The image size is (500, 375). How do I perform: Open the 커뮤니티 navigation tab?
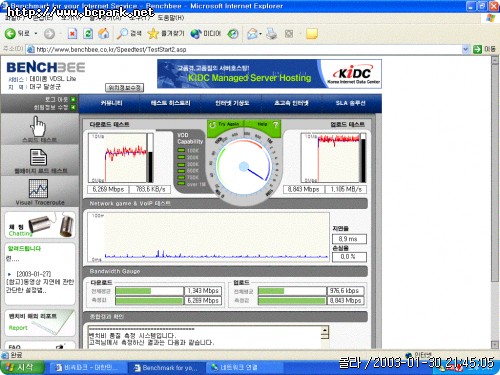click(x=111, y=103)
